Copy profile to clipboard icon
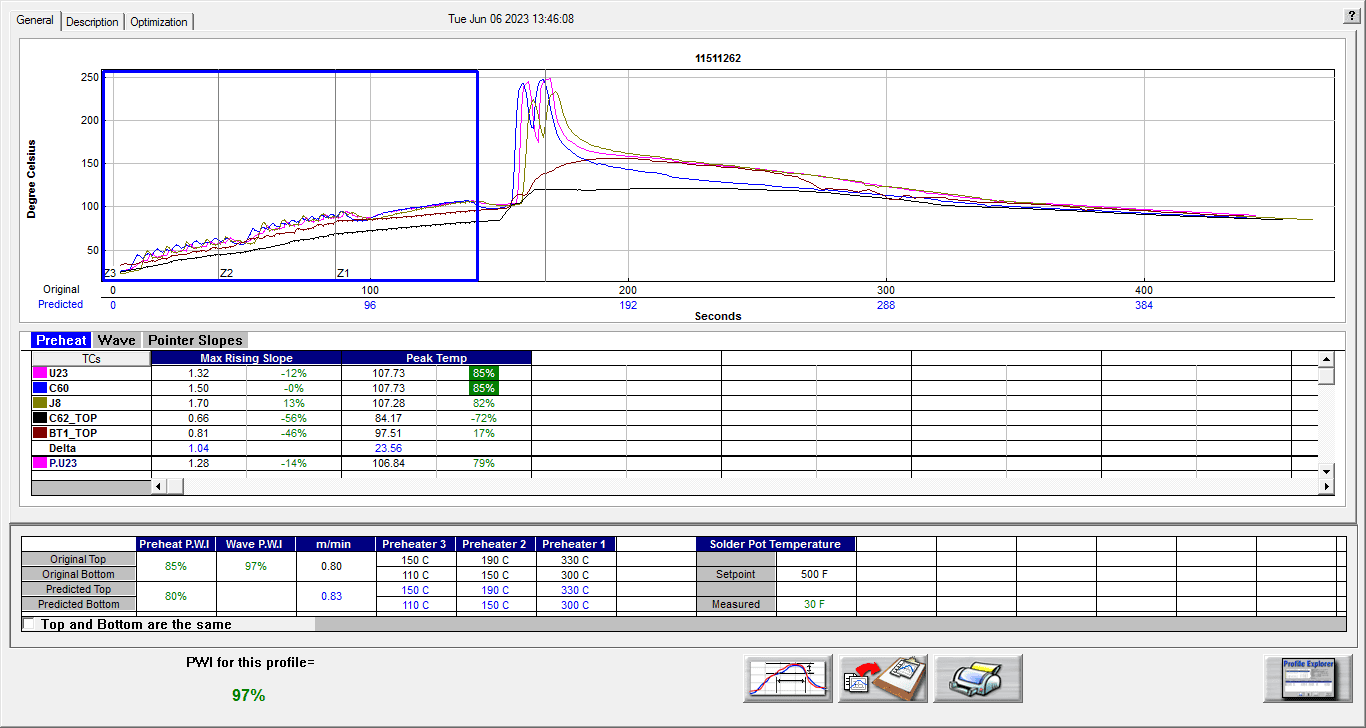Image resolution: width=1366 pixels, height=728 pixels. tap(883, 680)
